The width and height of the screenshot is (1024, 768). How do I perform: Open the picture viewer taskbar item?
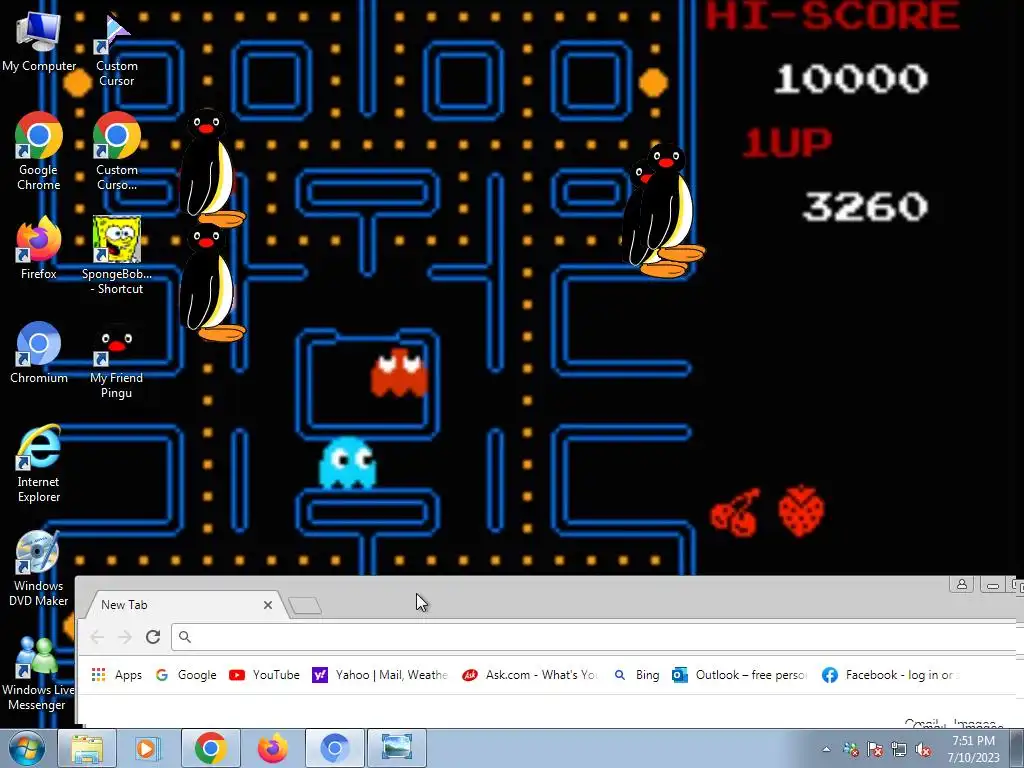coord(396,748)
